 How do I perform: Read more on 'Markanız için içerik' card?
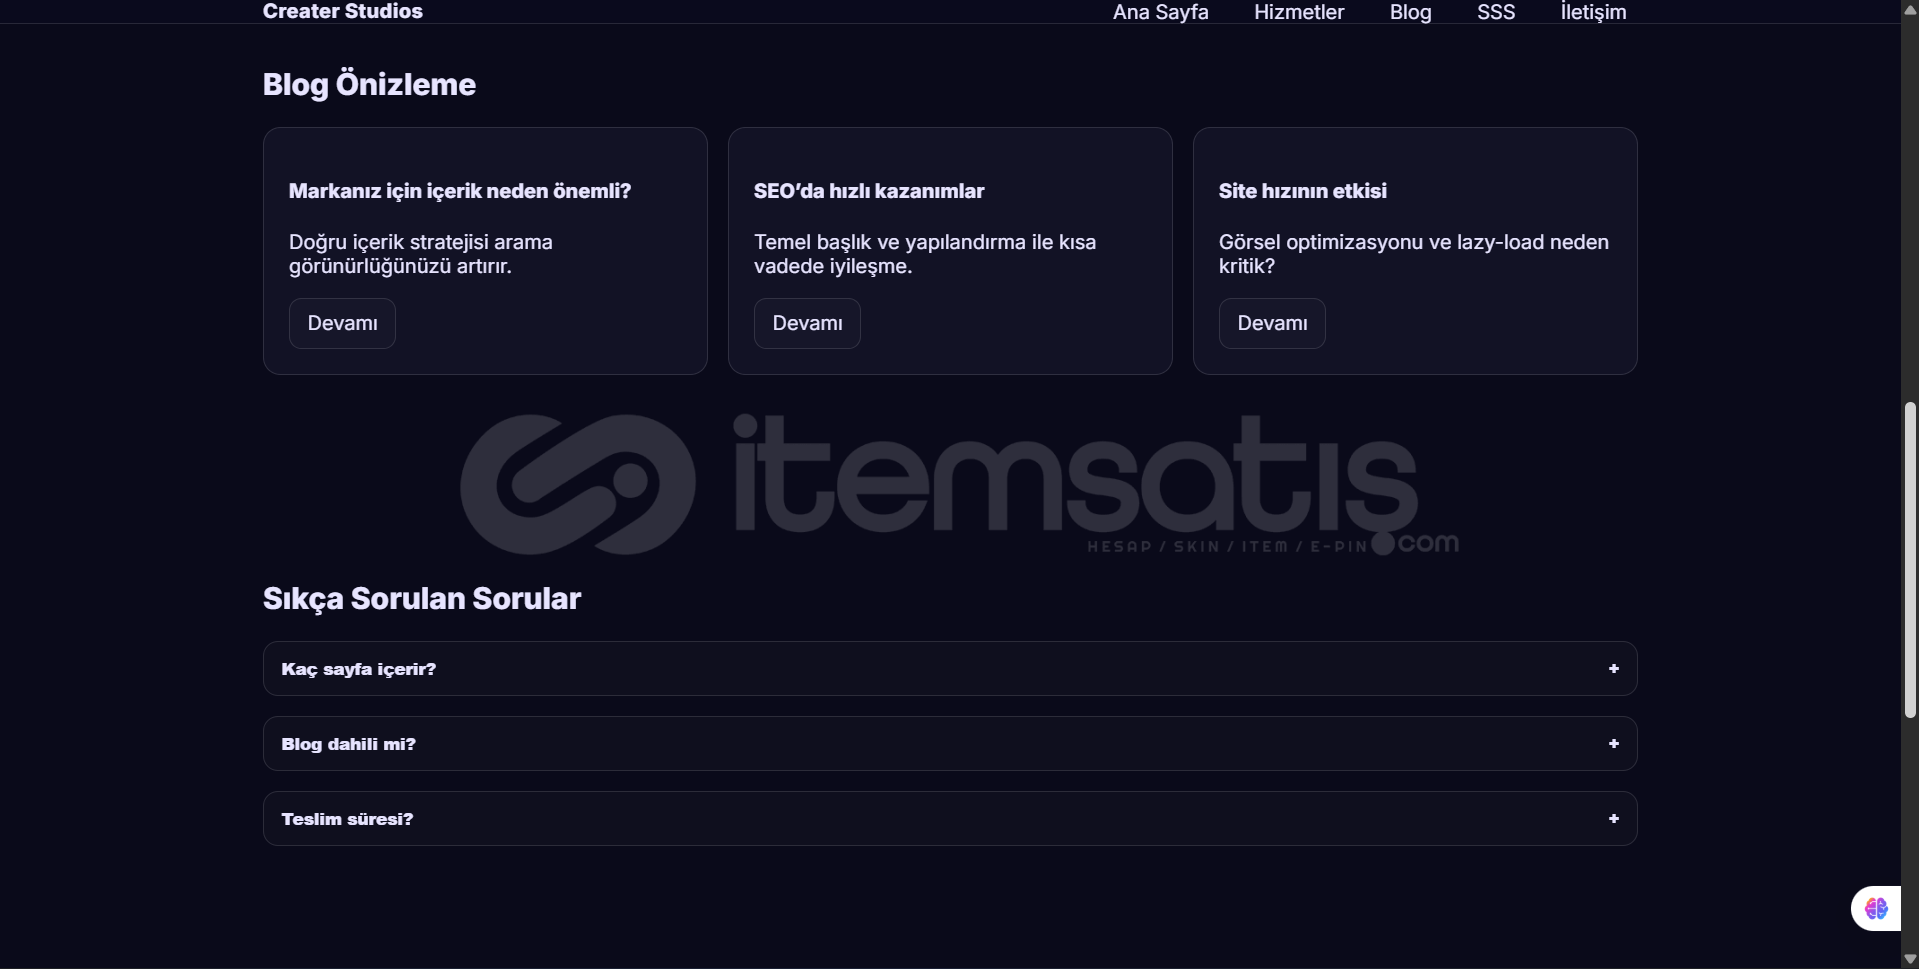pos(342,323)
